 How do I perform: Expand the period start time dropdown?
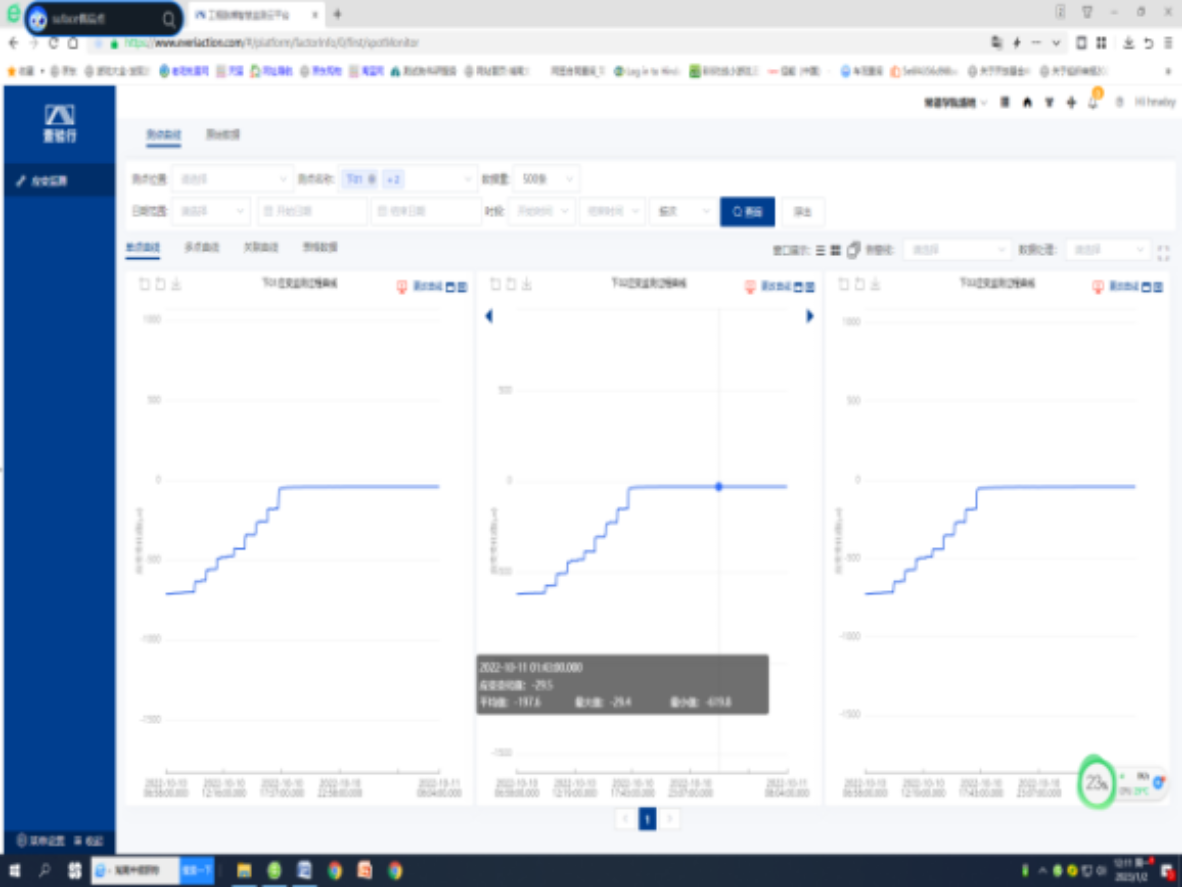tap(543, 211)
